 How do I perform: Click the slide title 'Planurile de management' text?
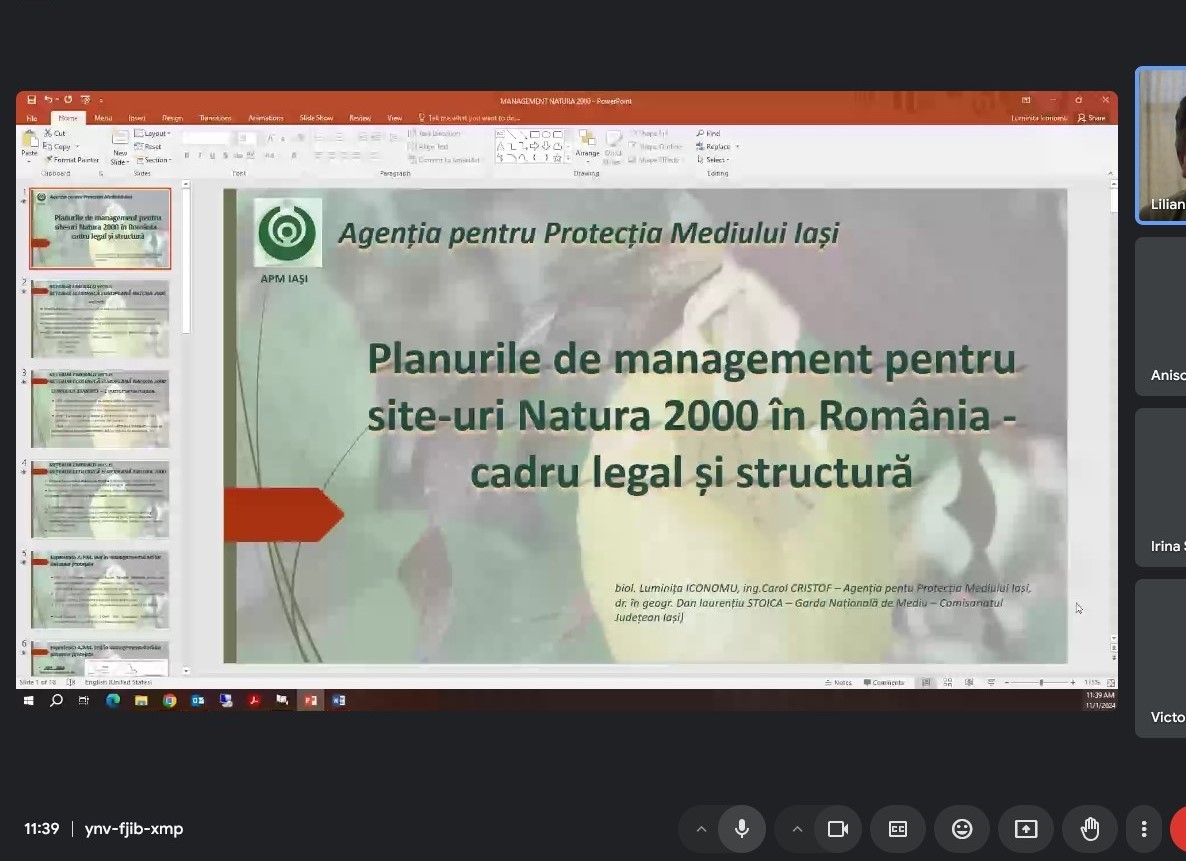(x=691, y=415)
